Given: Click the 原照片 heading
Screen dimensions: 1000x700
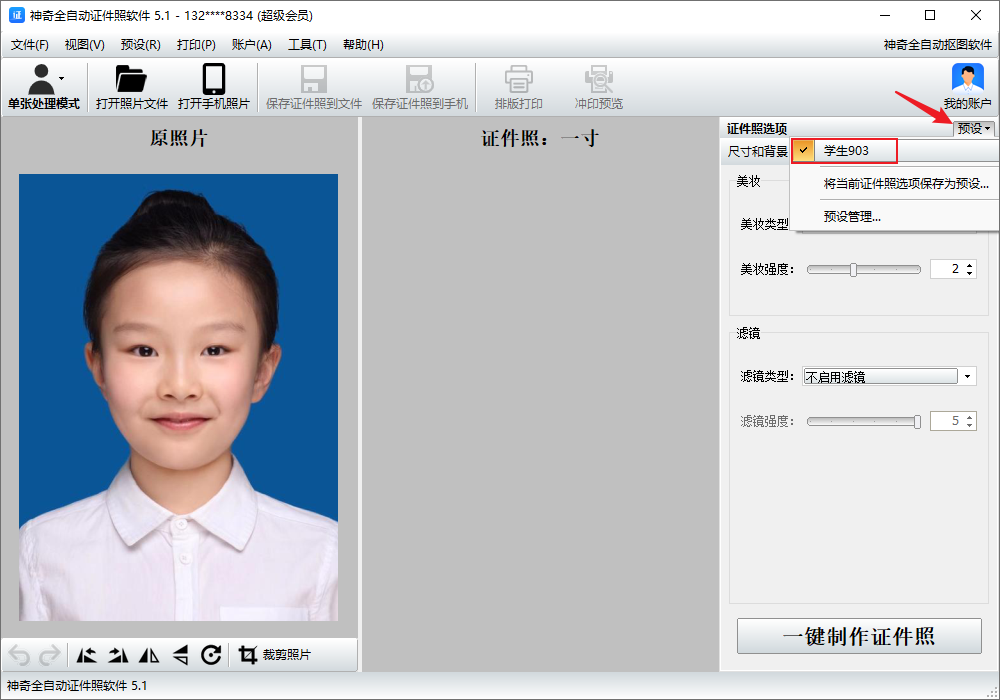Looking at the screenshot, I should point(179,138).
